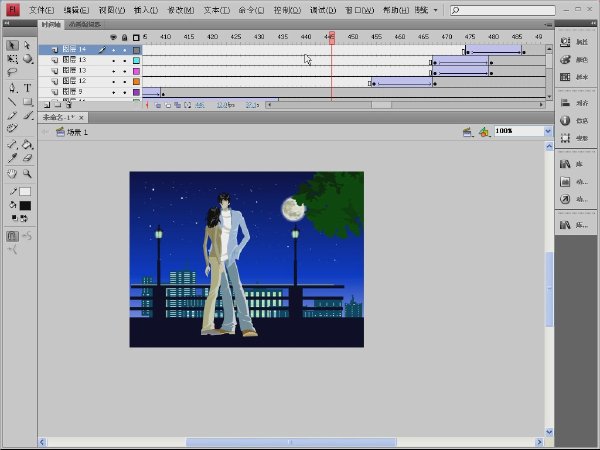Select the Pen tool
This screenshot has width=600, height=450.
[12, 88]
